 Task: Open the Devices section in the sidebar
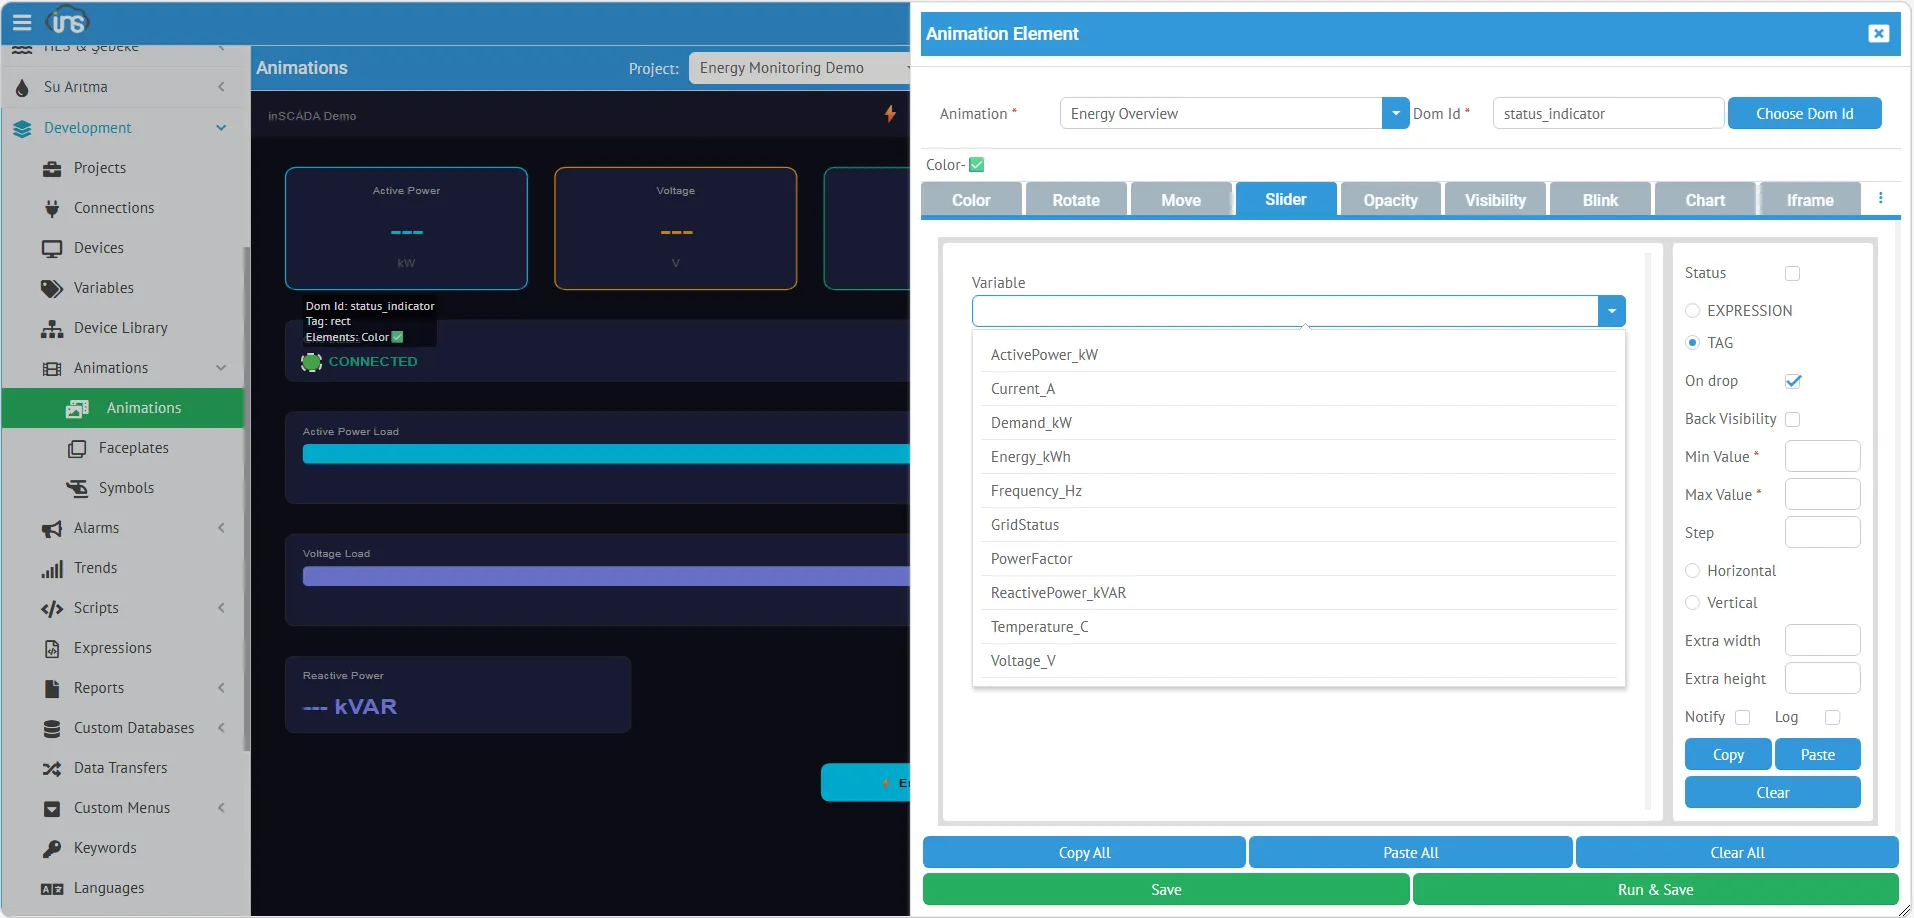pos(101,247)
